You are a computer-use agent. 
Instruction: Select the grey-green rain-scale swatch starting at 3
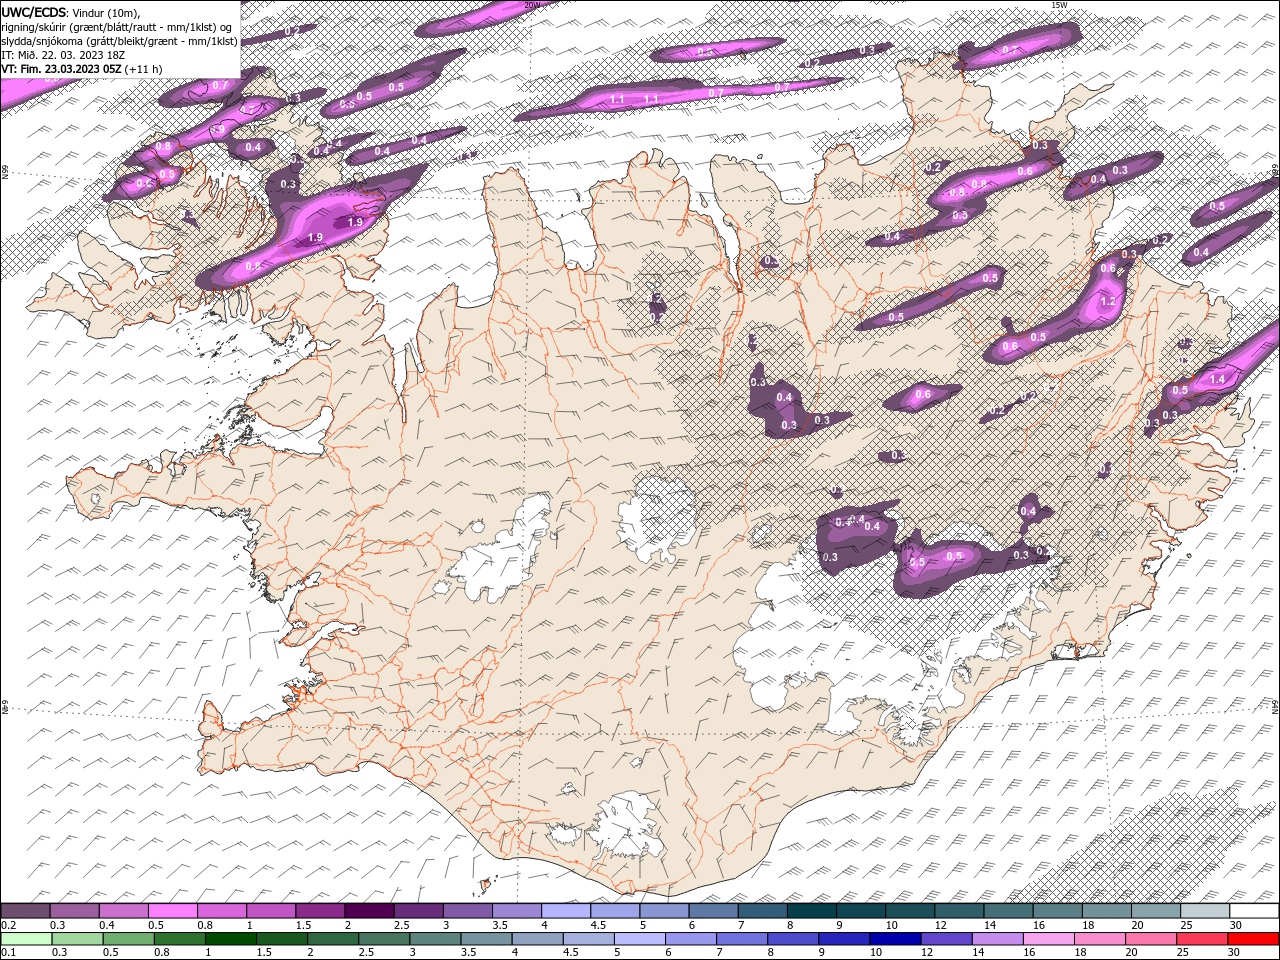tap(434, 939)
